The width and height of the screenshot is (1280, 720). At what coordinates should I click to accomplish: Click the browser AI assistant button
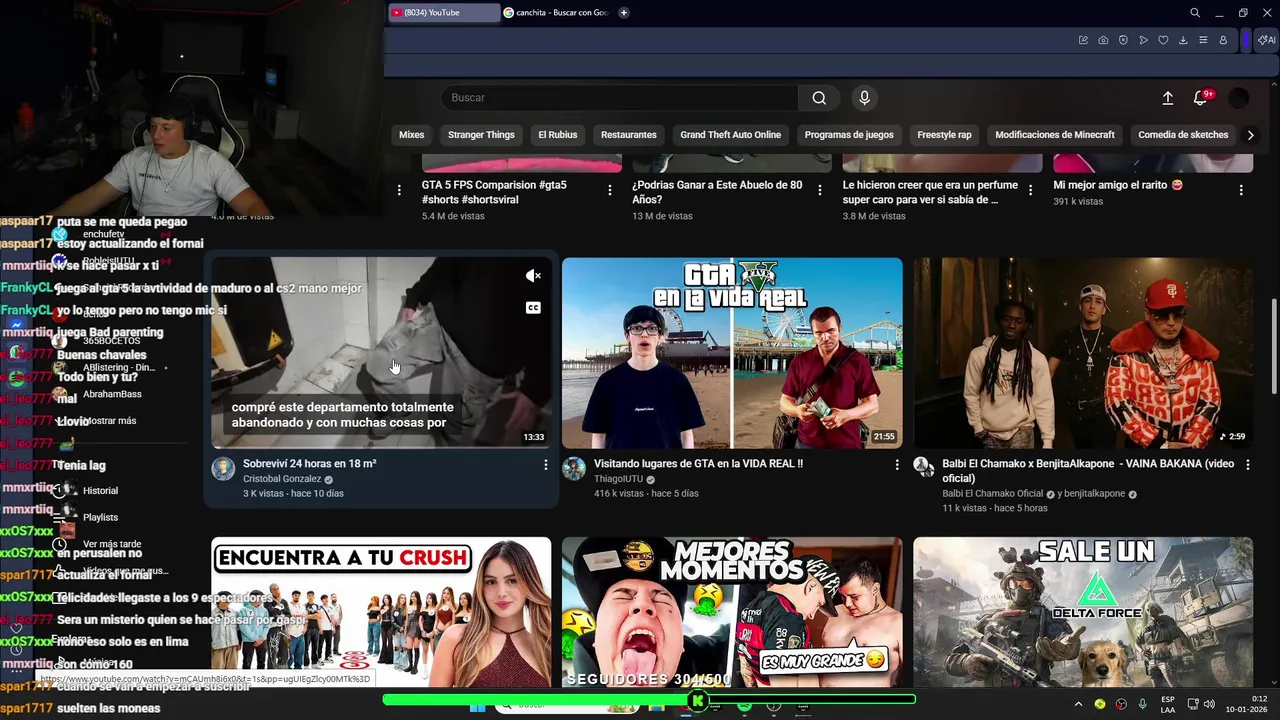pos(1266,40)
